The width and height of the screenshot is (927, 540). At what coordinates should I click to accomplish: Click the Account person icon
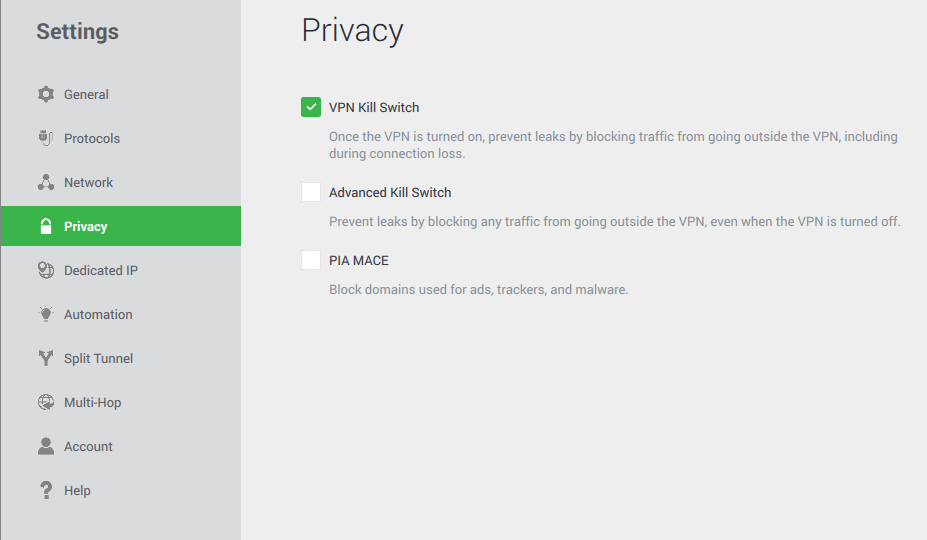point(46,446)
